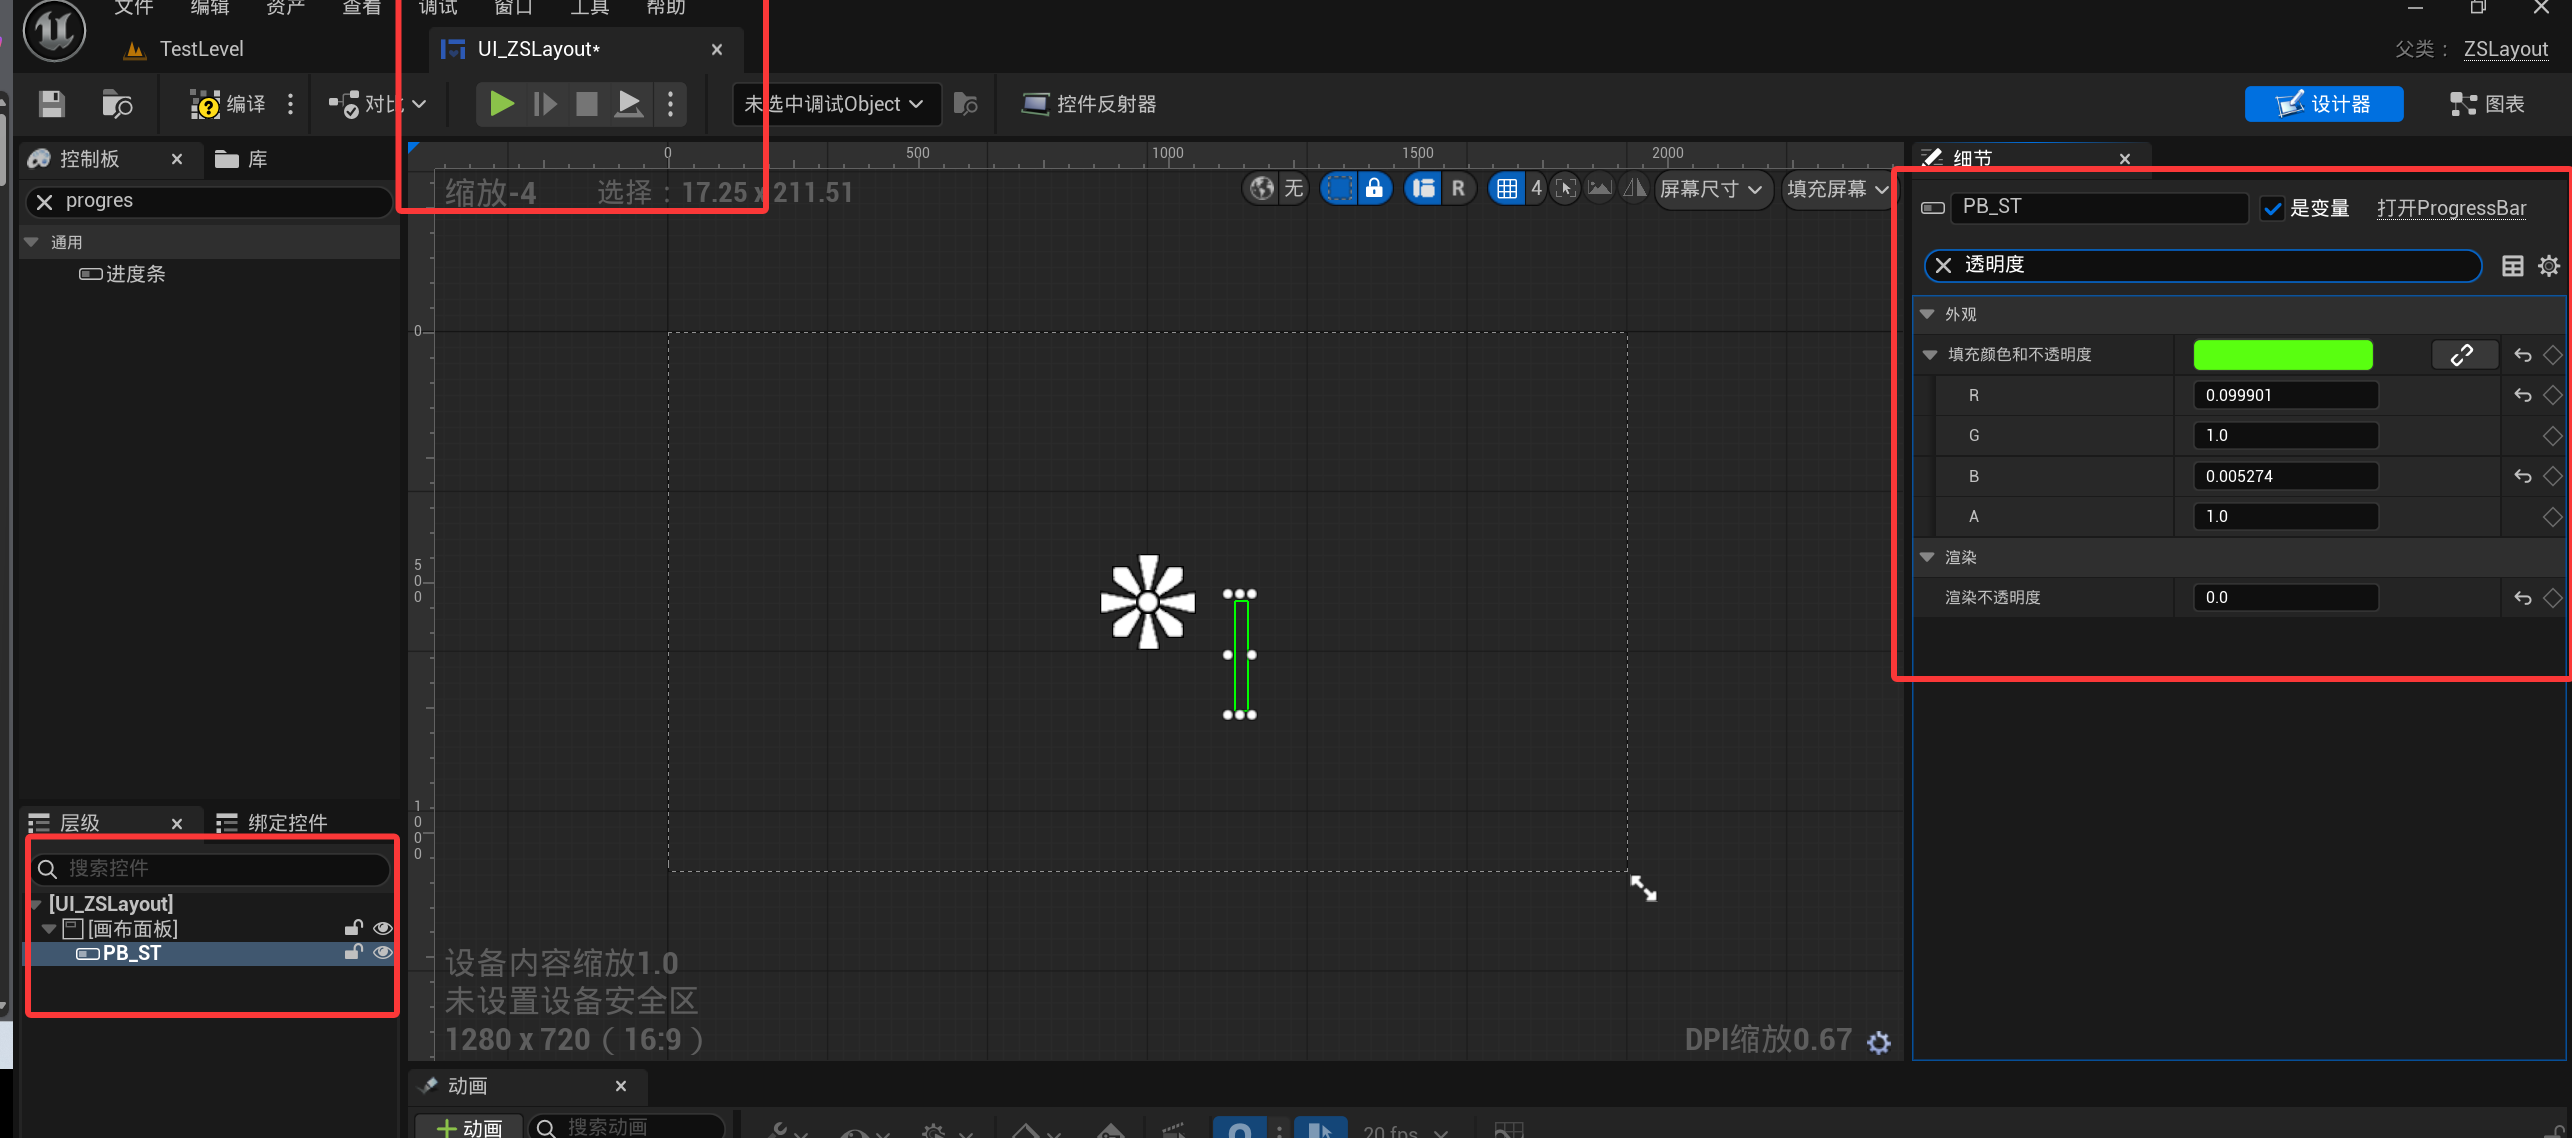Save the current widget blueprint

pyautogui.click(x=52, y=104)
